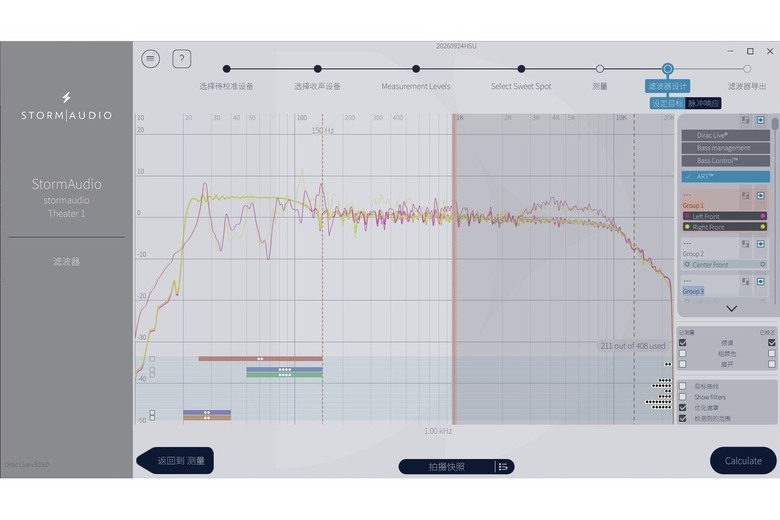Switch to the 设定目标 sub-tab
780x520 pixels.
(668, 104)
